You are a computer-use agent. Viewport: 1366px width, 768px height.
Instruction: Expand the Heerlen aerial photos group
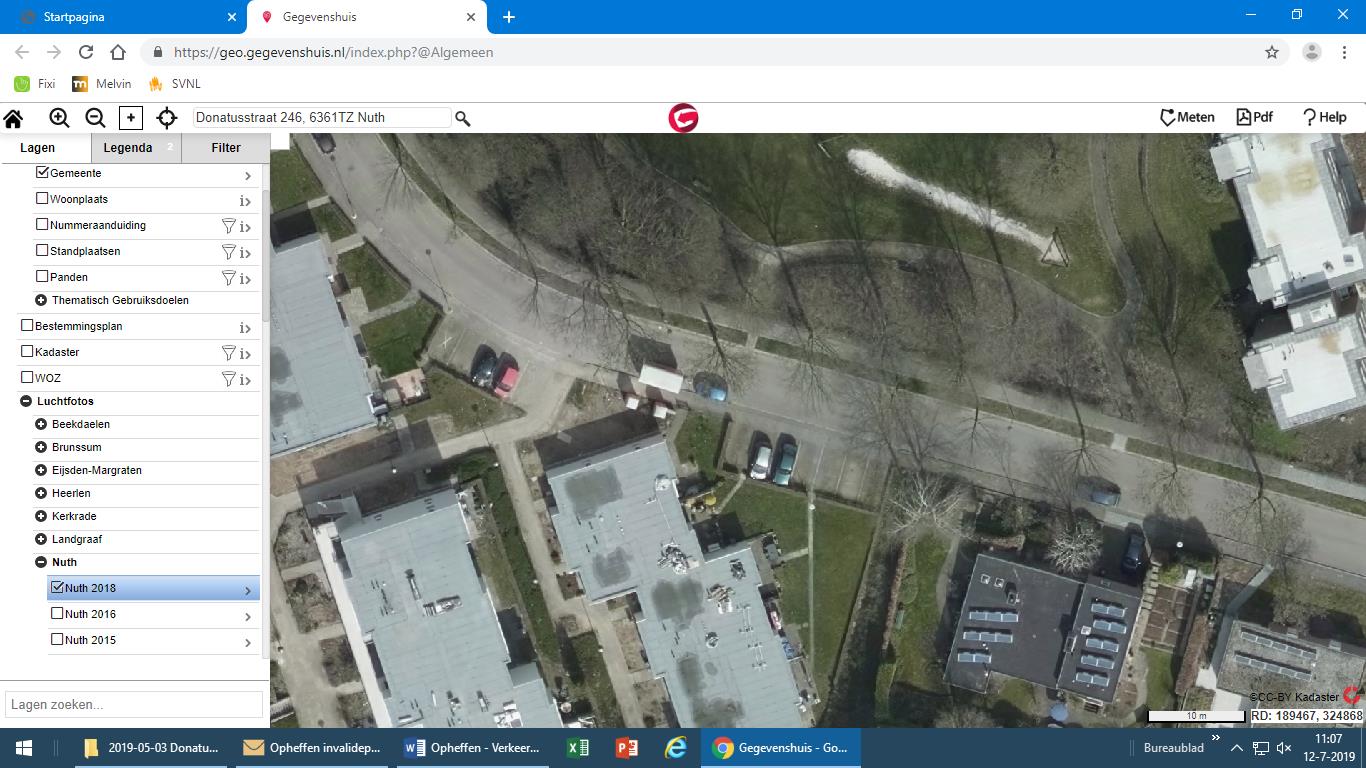41,493
